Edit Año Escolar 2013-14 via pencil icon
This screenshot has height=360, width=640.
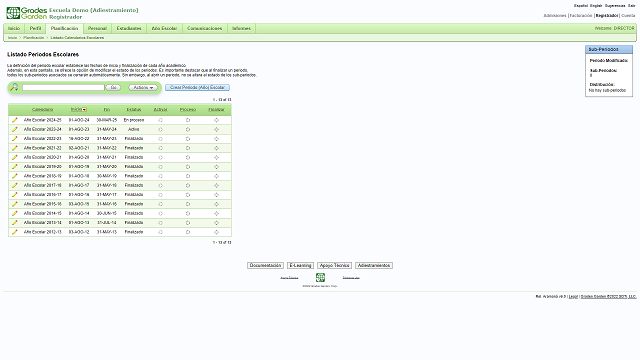[x=15, y=222]
